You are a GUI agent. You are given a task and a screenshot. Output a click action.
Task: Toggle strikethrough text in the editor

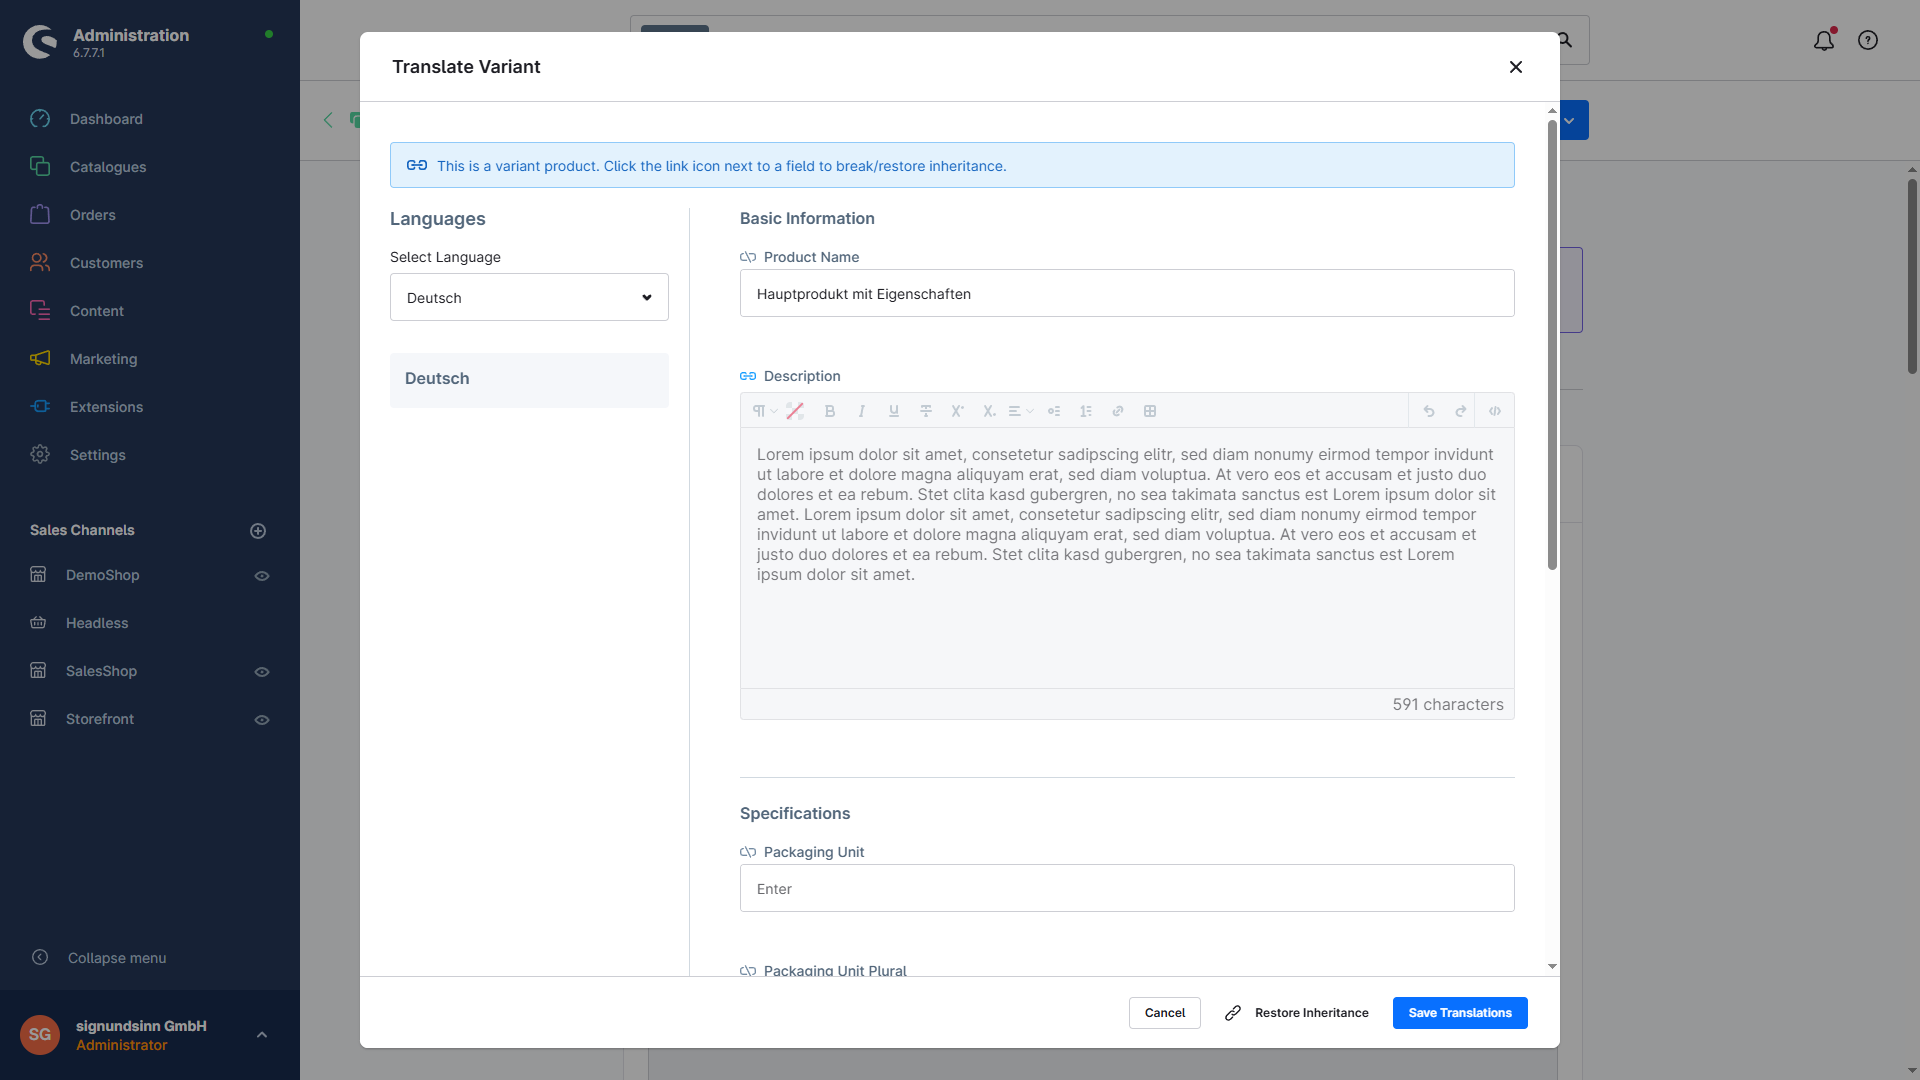[926, 411]
